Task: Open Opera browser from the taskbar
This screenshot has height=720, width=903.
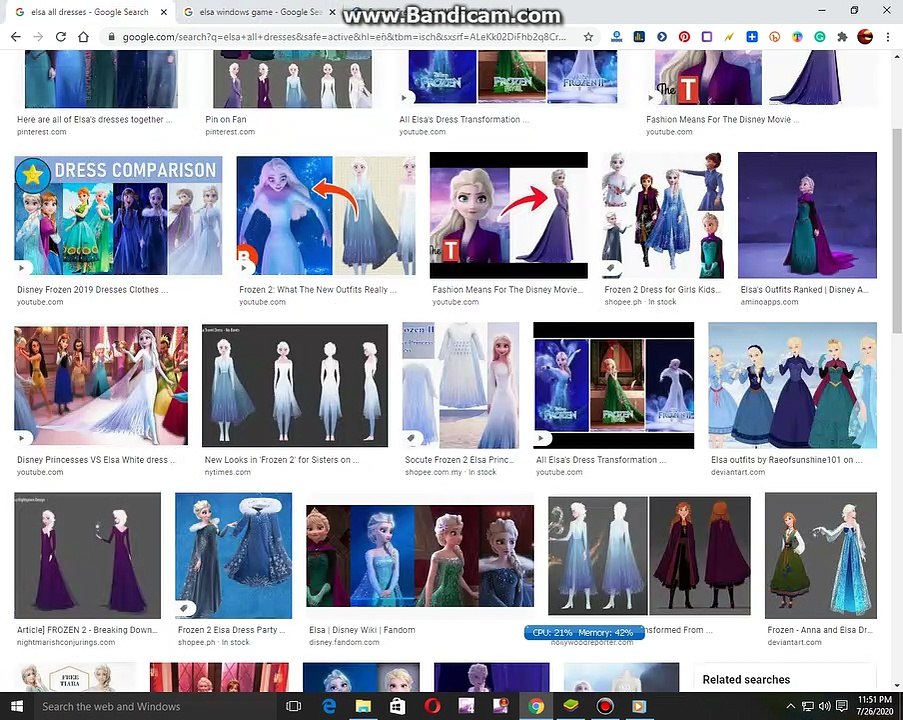Action: 432,706
